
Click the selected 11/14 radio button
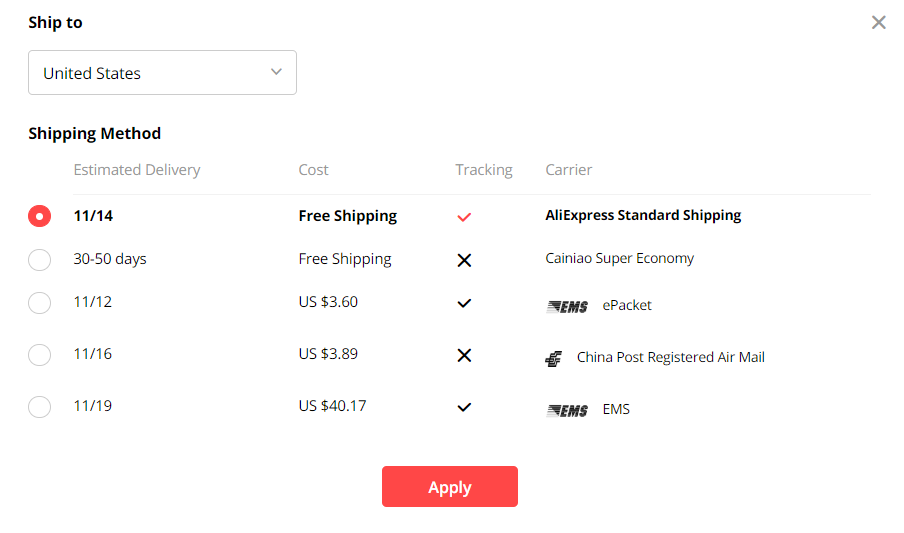point(39,216)
